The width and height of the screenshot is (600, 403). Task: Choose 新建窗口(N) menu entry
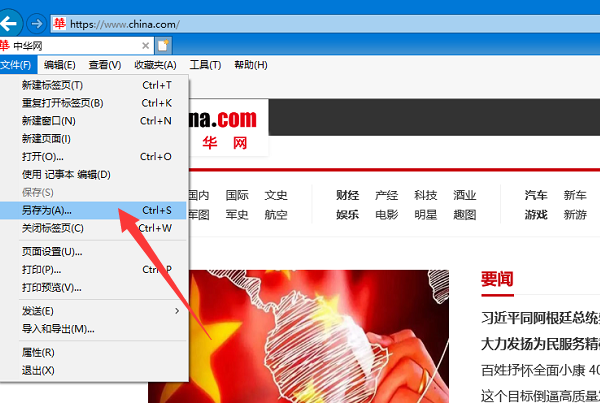(x=93, y=121)
